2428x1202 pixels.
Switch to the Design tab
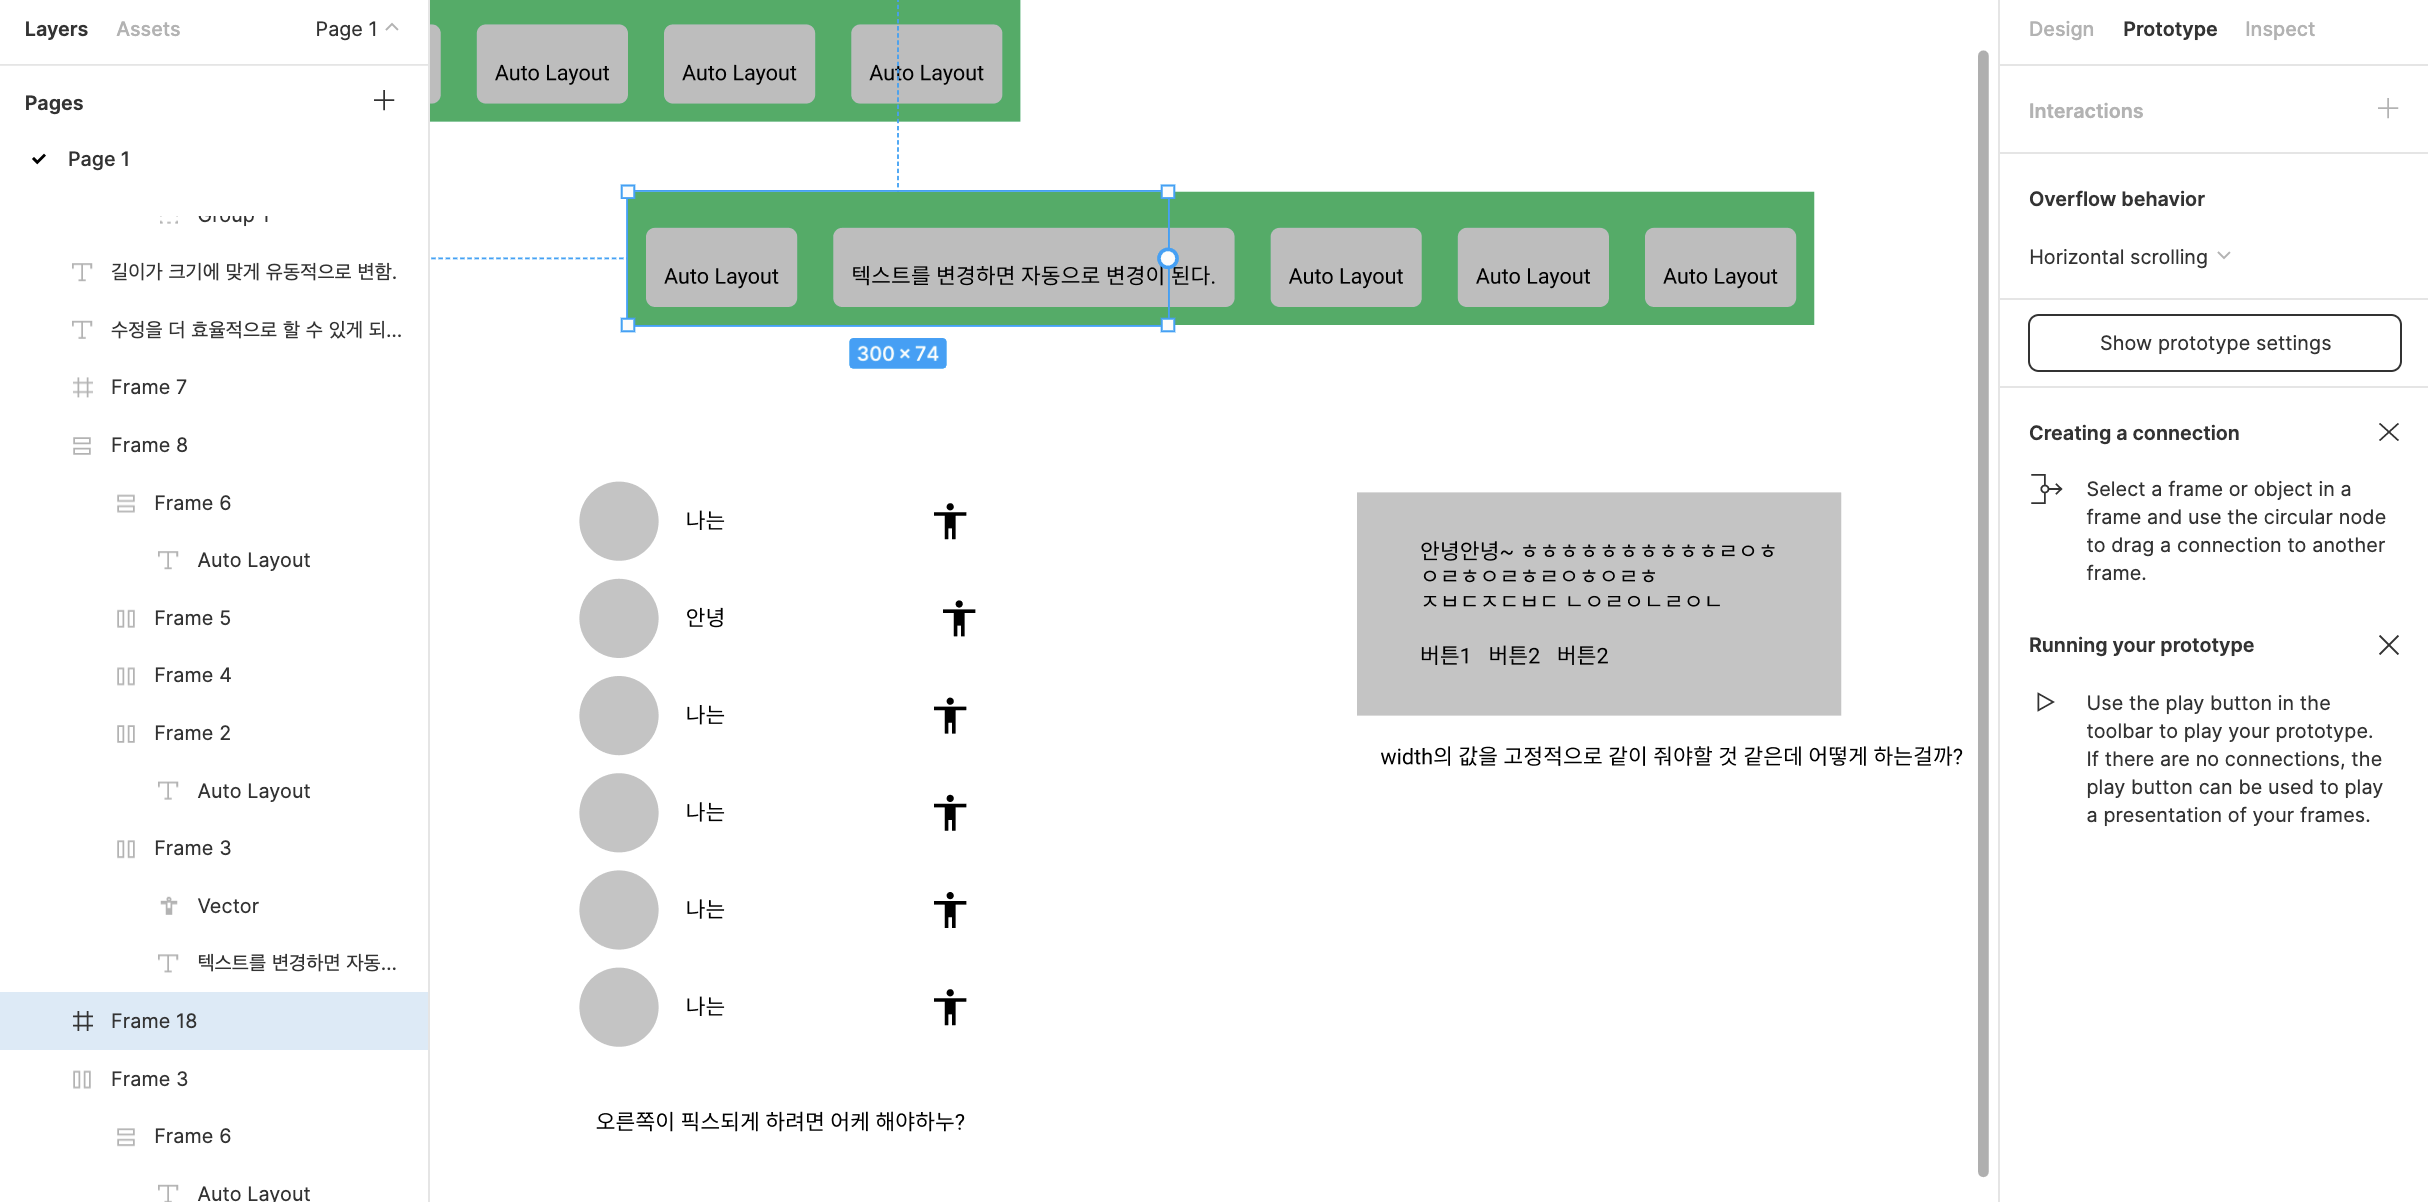2060,29
